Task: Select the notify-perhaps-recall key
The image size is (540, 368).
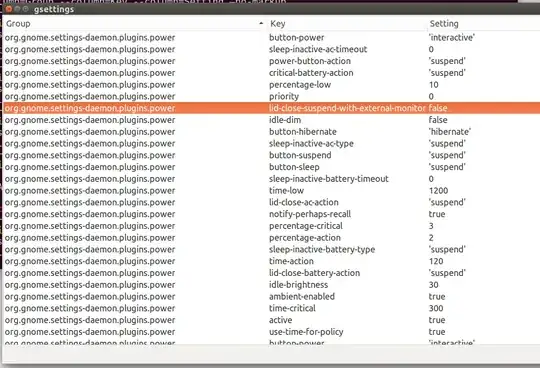Action: [310, 214]
